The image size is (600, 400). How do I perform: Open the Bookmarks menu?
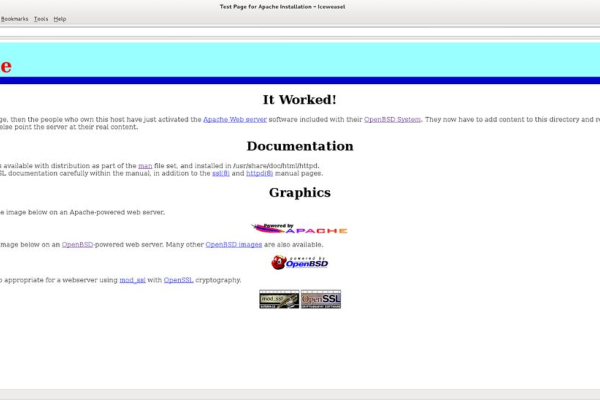coord(14,19)
